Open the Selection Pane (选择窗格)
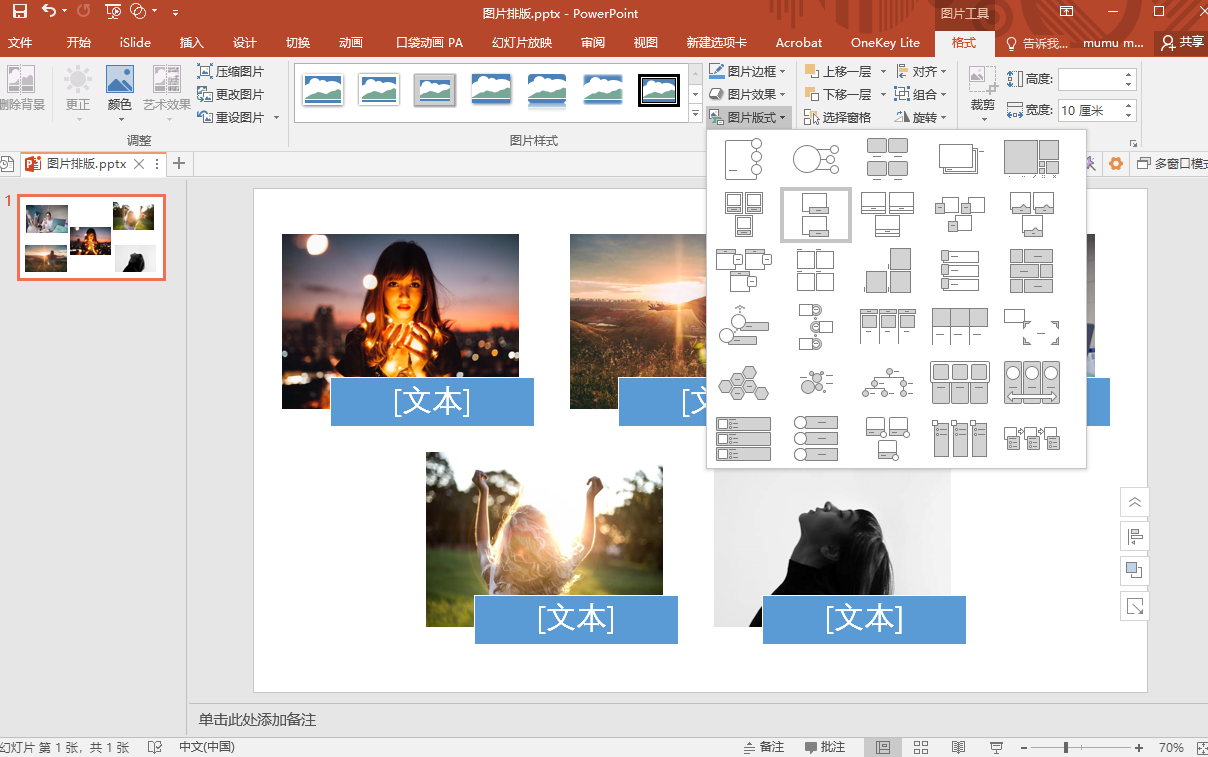Viewport: 1208px width, 757px height. (x=838, y=117)
